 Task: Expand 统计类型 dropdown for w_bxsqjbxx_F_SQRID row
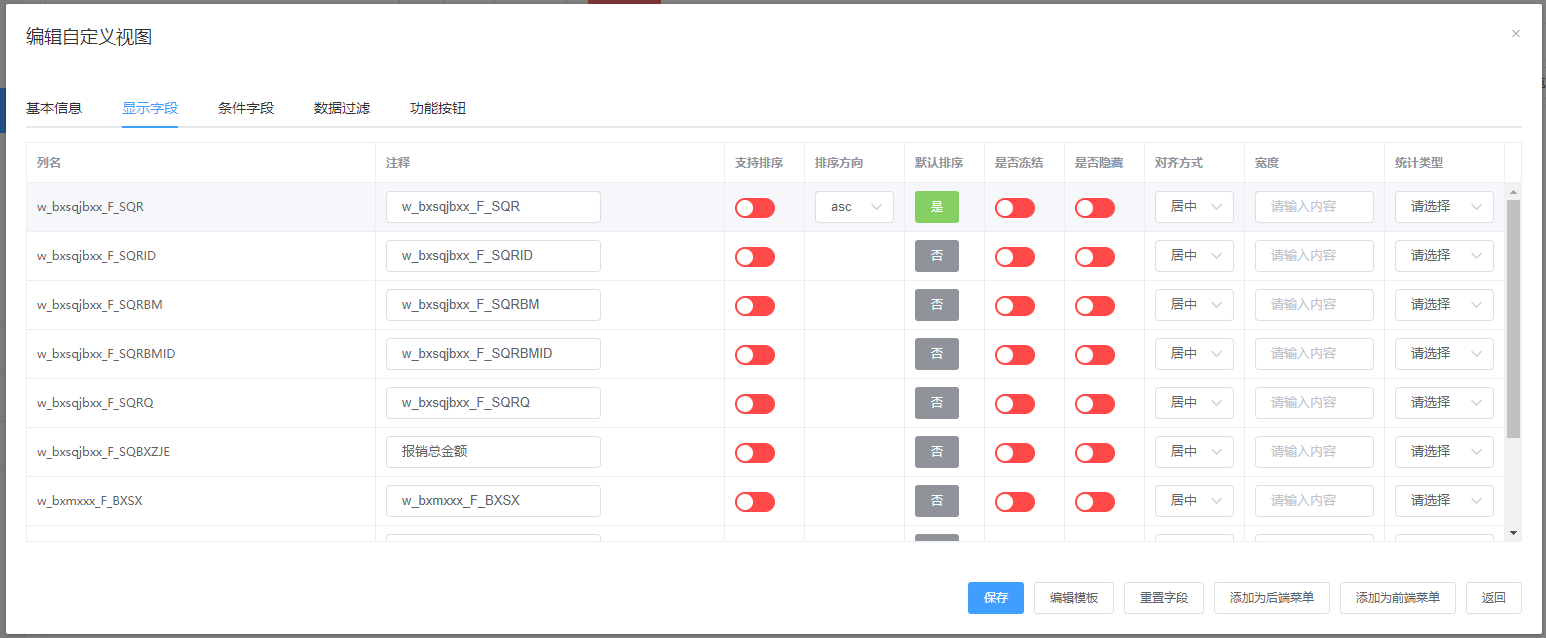[1443, 256]
